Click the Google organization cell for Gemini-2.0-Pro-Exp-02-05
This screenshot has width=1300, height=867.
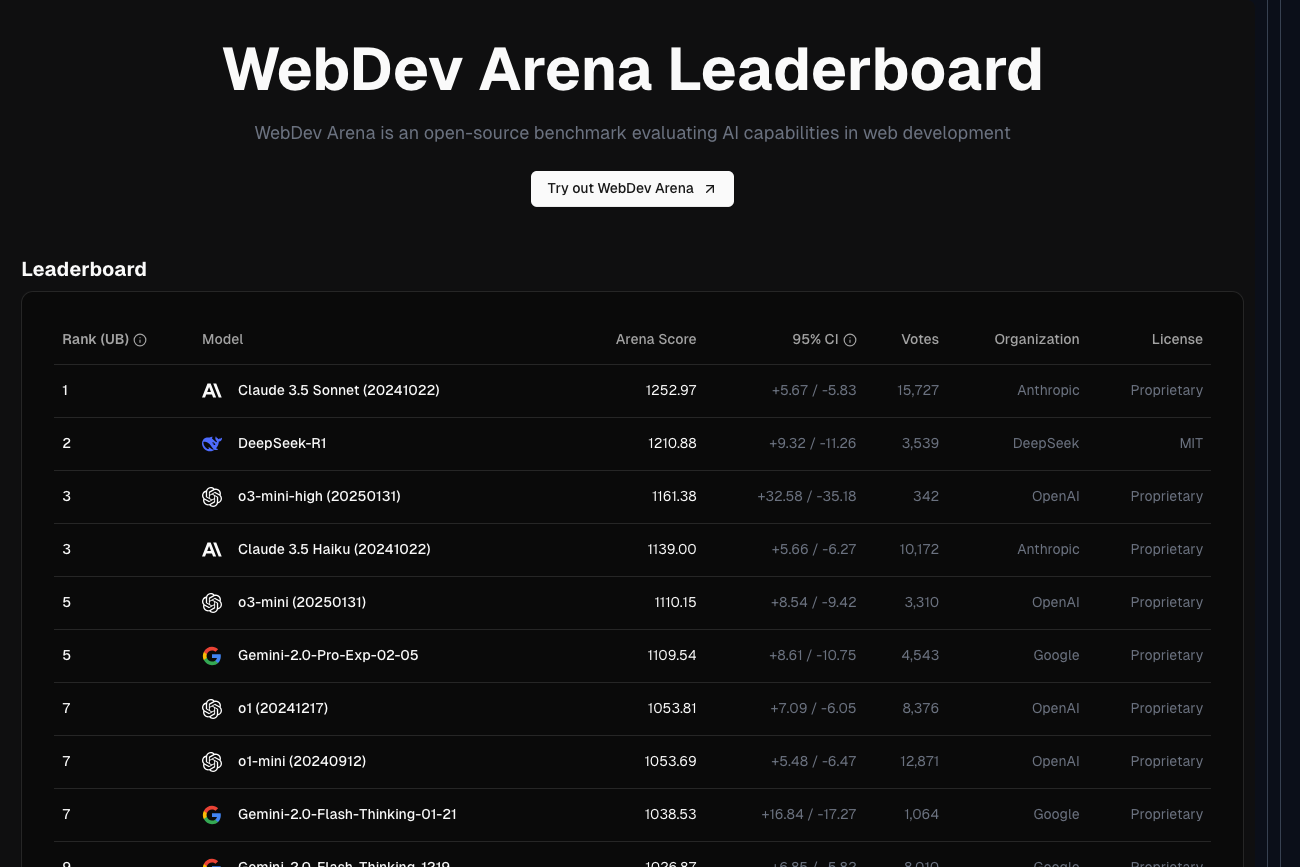click(1056, 656)
